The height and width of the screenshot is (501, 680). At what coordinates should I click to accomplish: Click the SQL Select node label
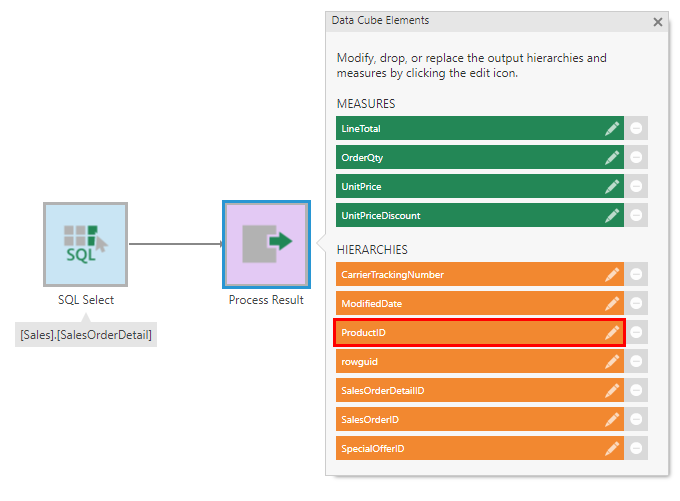pos(85,300)
